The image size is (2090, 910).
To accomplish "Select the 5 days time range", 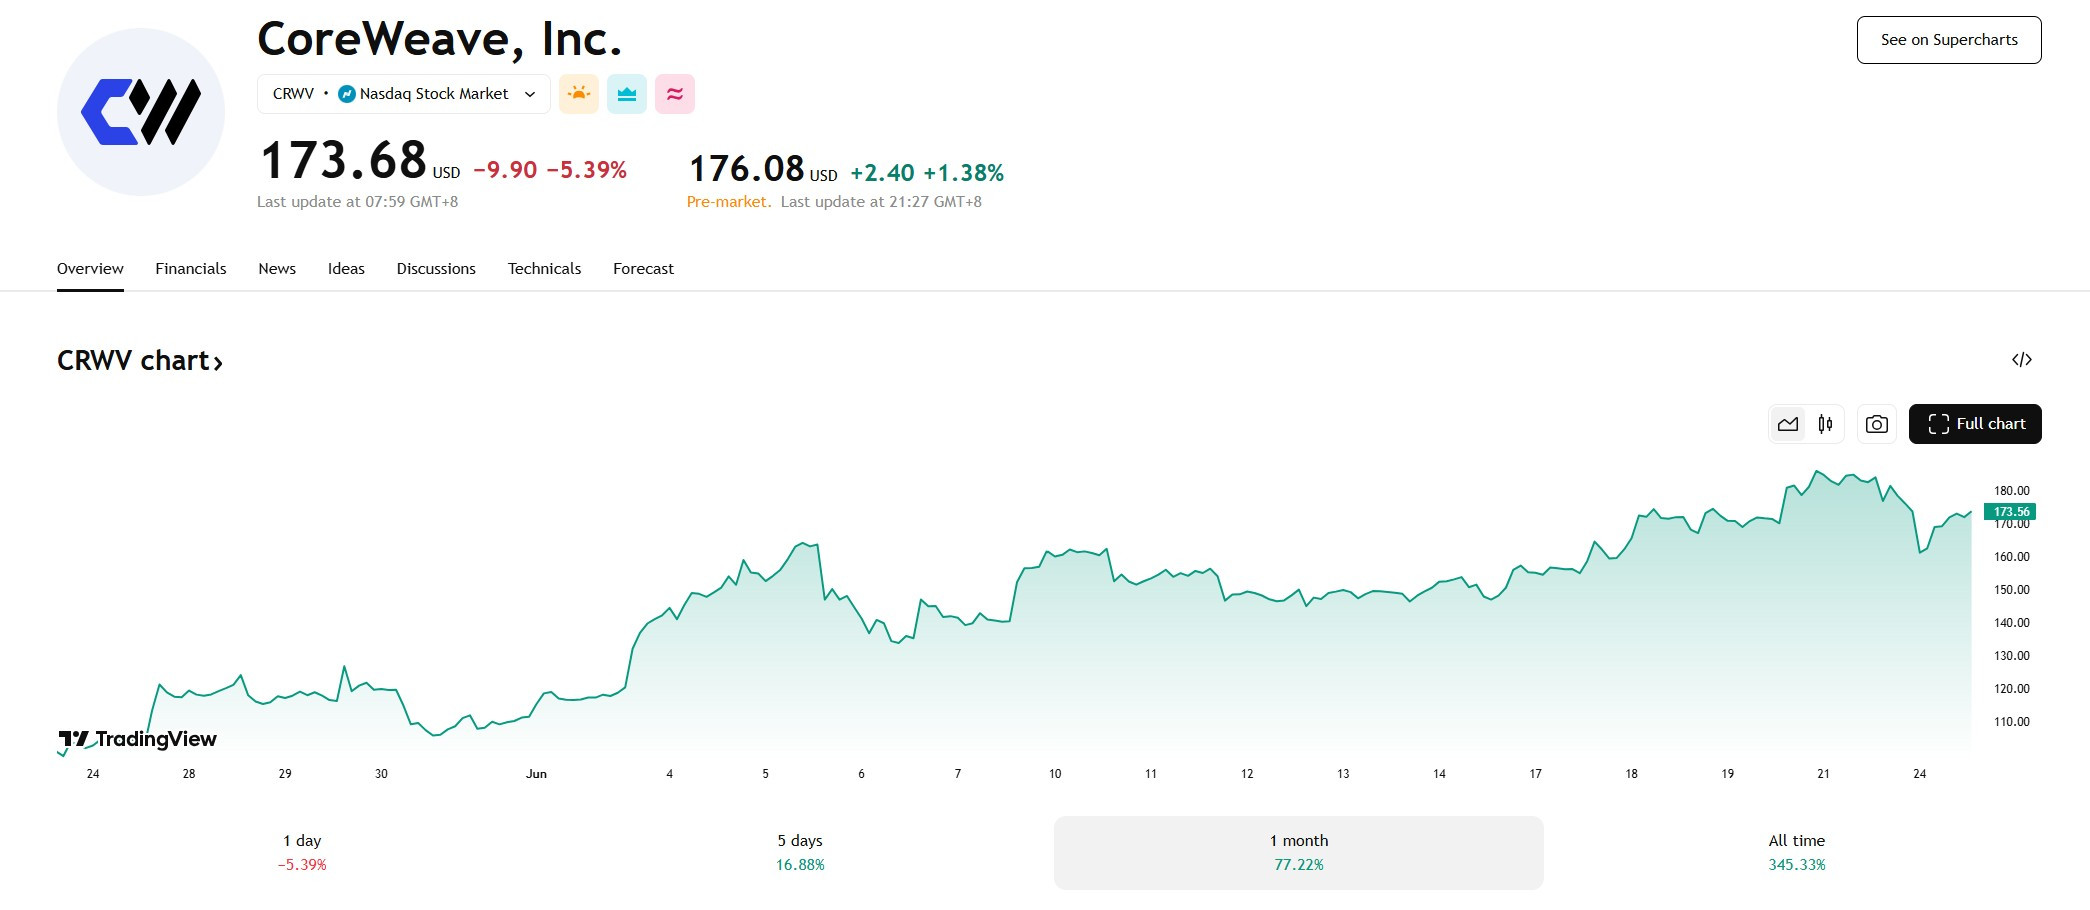I will [x=800, y=852].
